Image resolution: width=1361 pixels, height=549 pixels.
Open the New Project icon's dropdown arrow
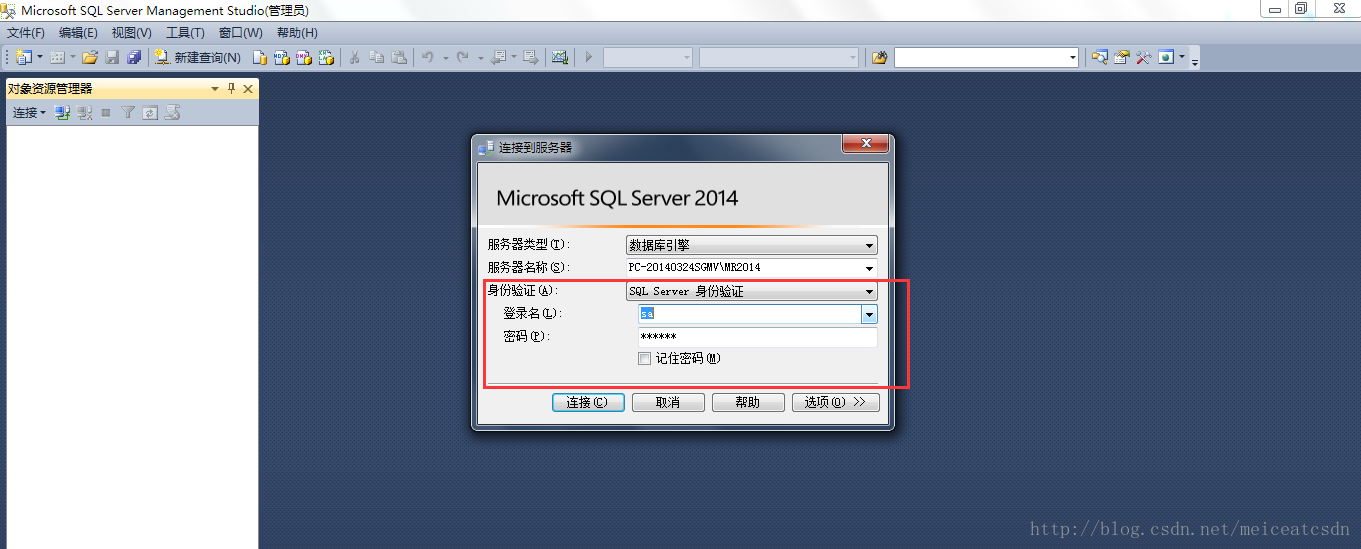coord(40,57)
